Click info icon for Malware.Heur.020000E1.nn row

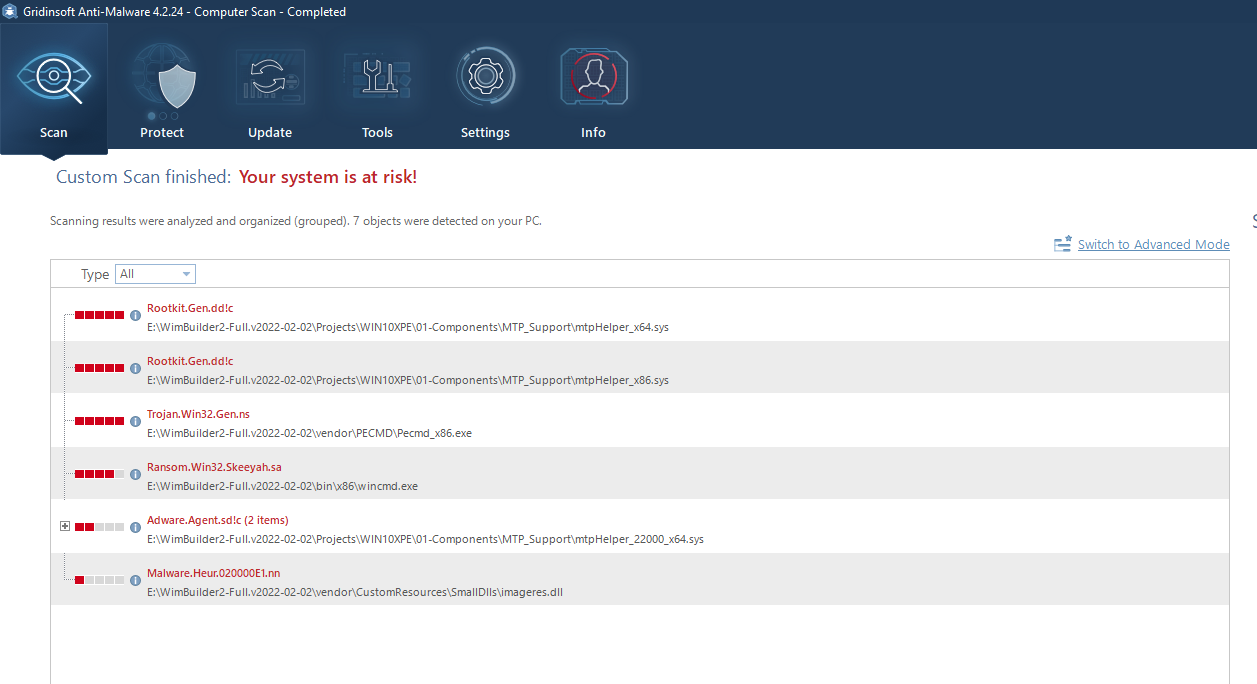136,580
